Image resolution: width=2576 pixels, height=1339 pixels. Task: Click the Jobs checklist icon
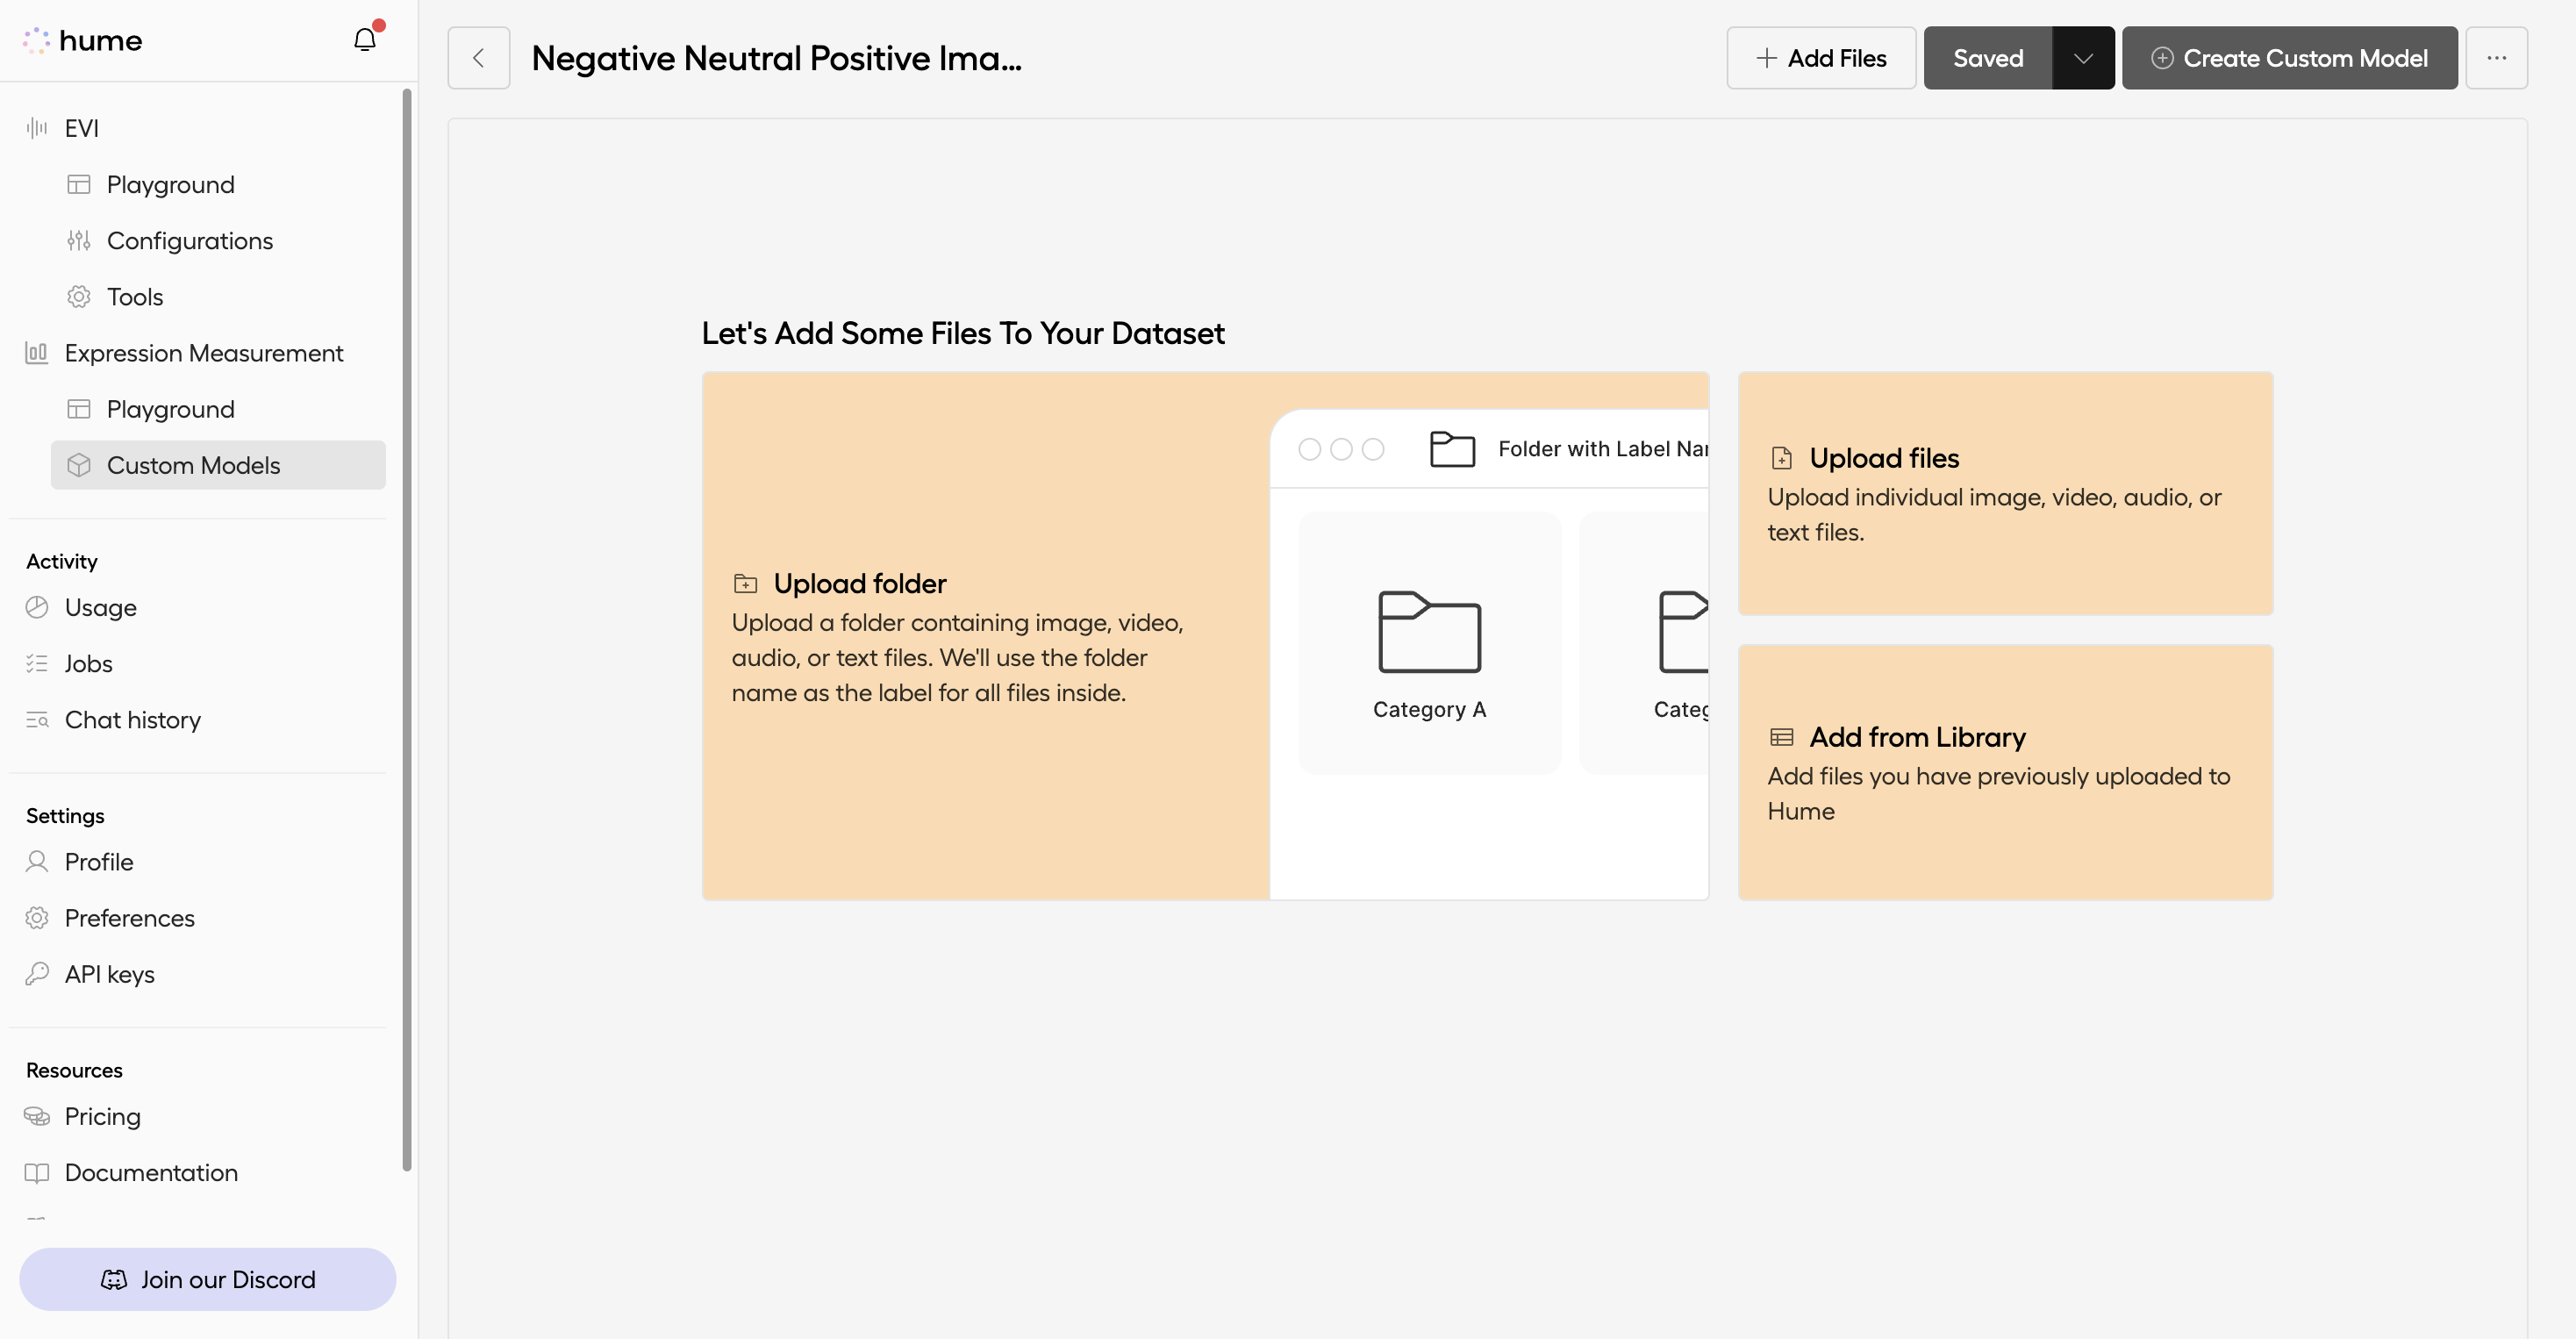tap(37, 663)
